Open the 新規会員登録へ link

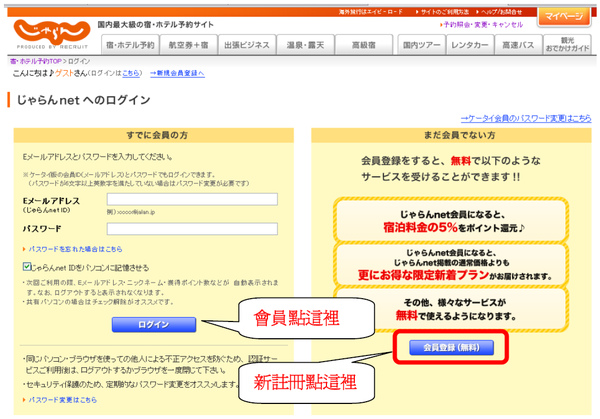tap(178, 73)
